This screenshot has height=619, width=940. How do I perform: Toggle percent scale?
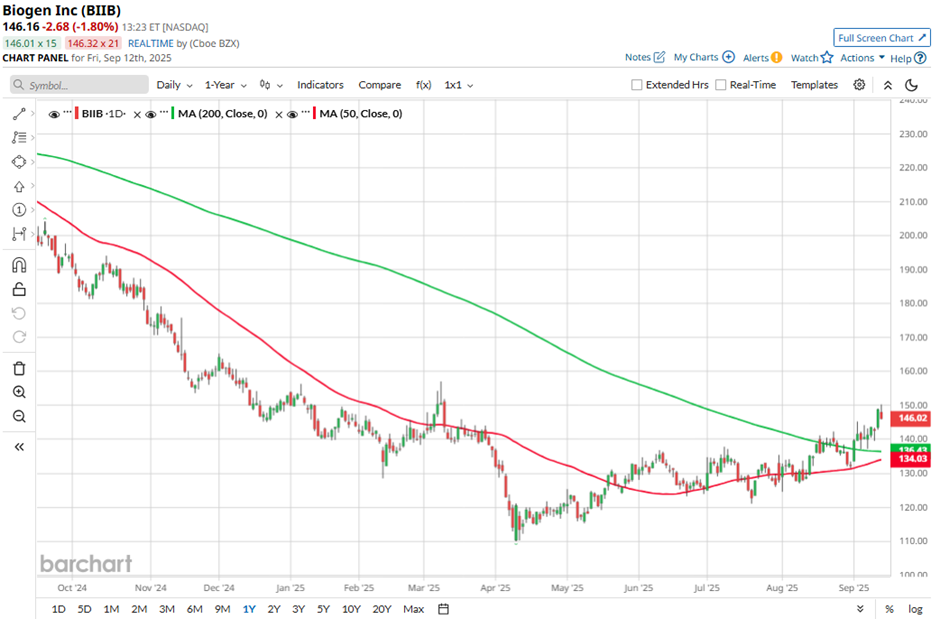pyautogui.click(x=889, y=609)
